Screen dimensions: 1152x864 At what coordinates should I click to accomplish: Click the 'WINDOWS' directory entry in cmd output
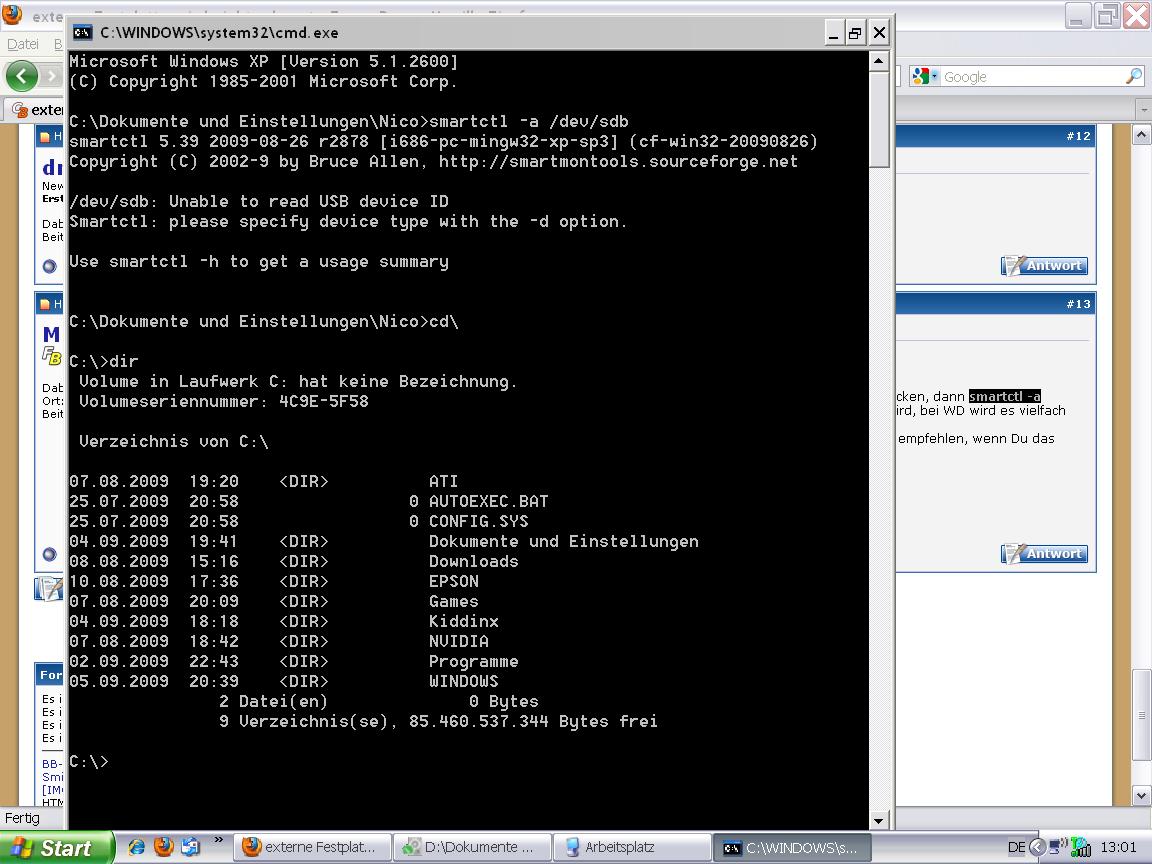point(464,681)
